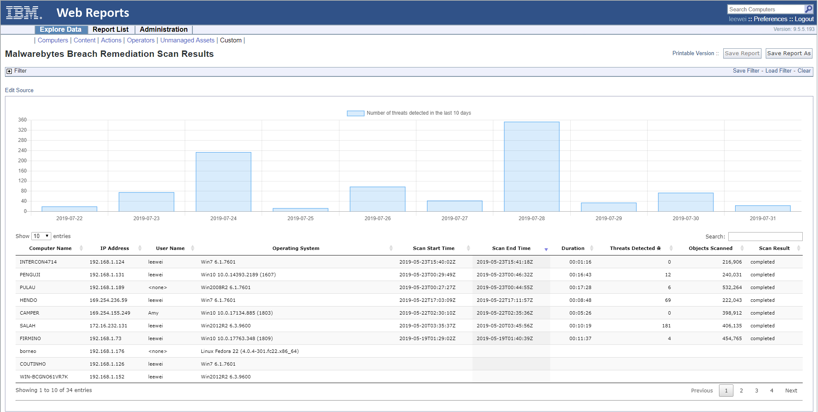This screenshot has height=412, width=818.
Task: Open the Unmanaged Assets submenu link
Action: click(187, 40)
